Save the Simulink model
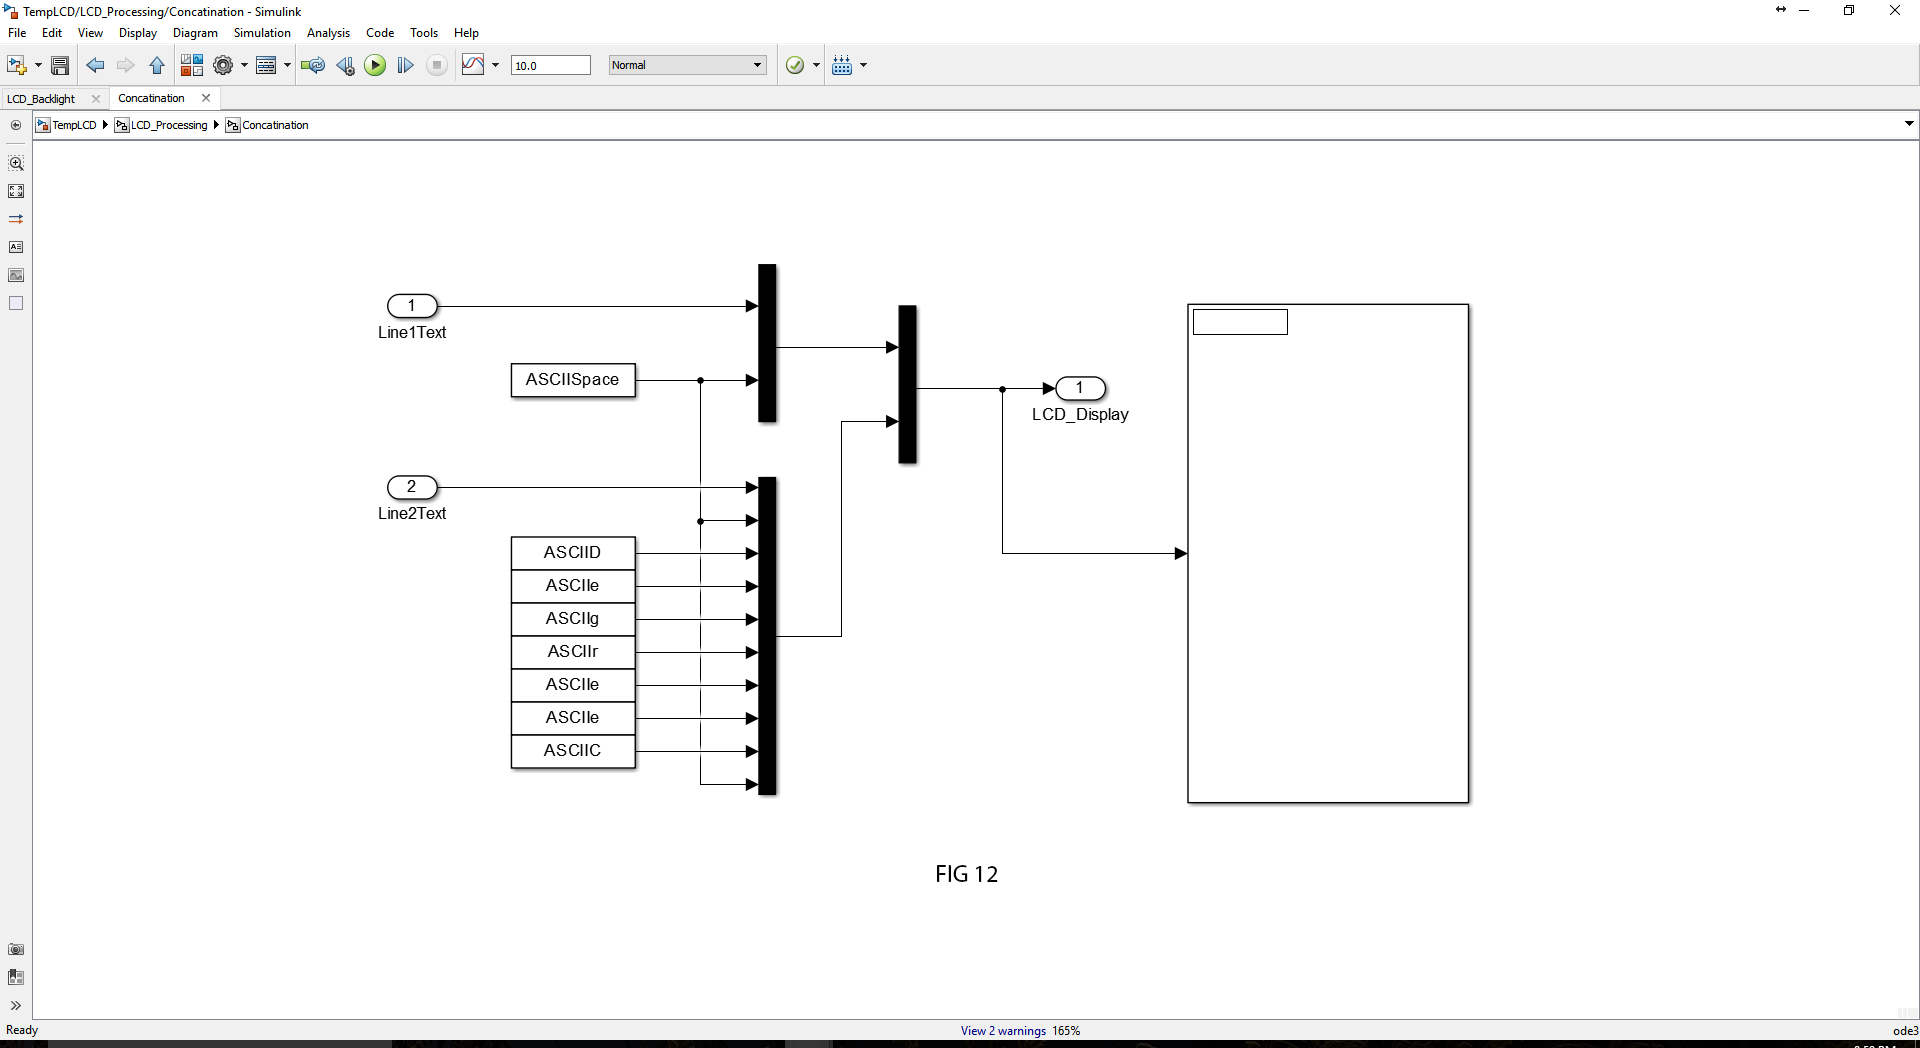 pos(60,65)
